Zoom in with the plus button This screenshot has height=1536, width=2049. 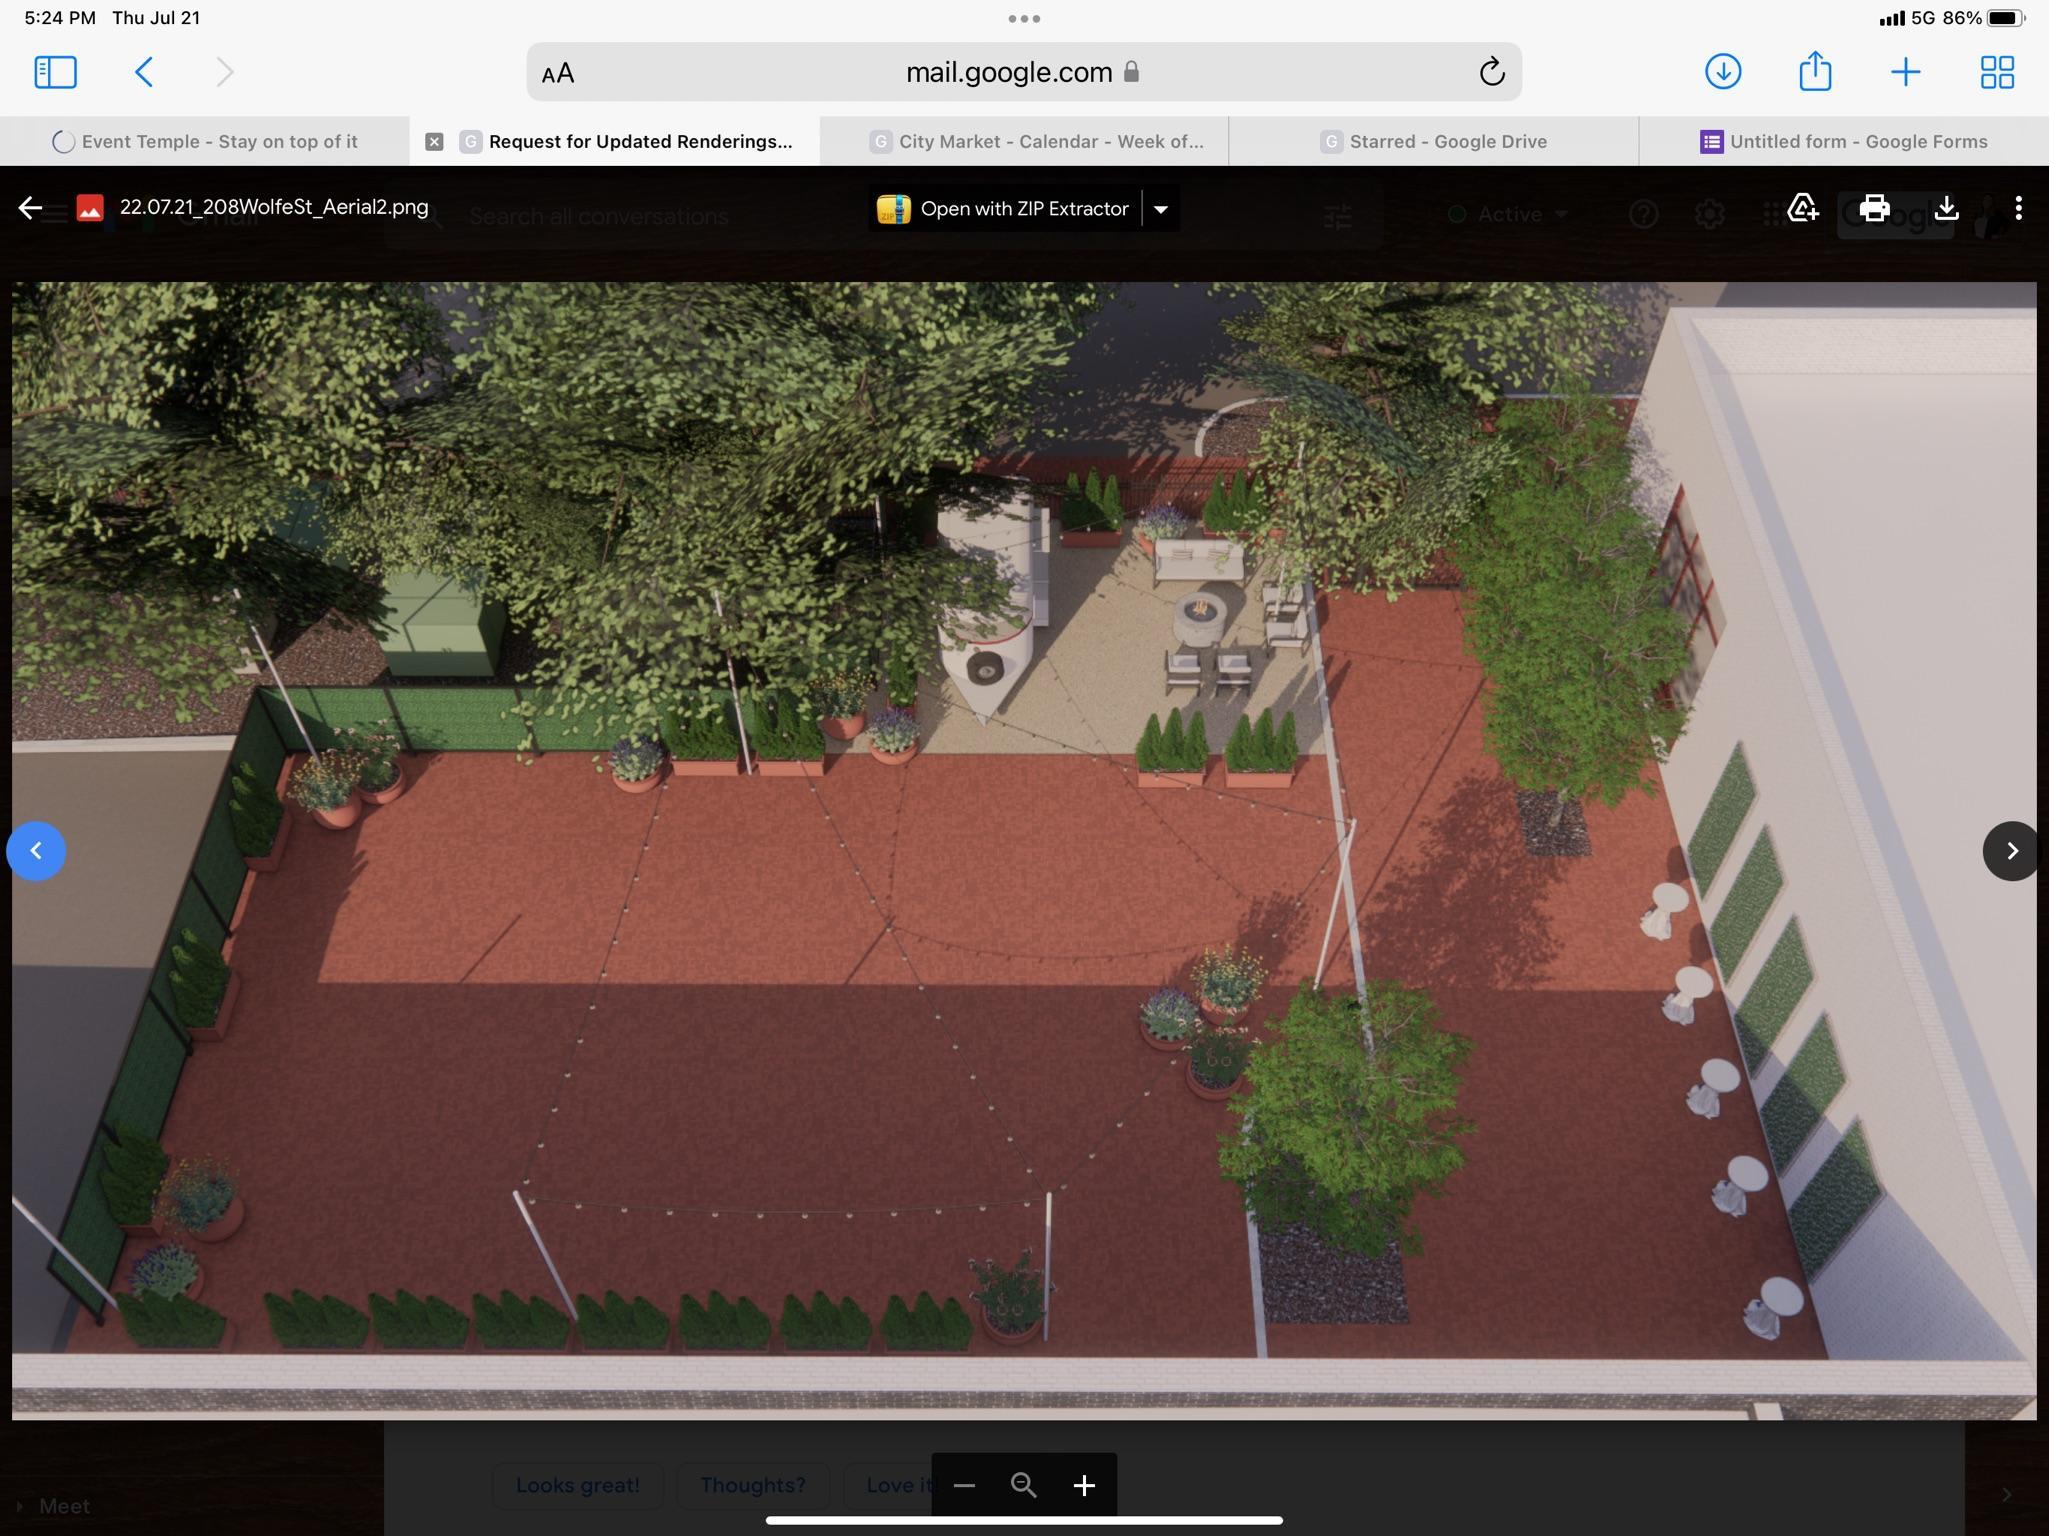pos(1084,1485)
